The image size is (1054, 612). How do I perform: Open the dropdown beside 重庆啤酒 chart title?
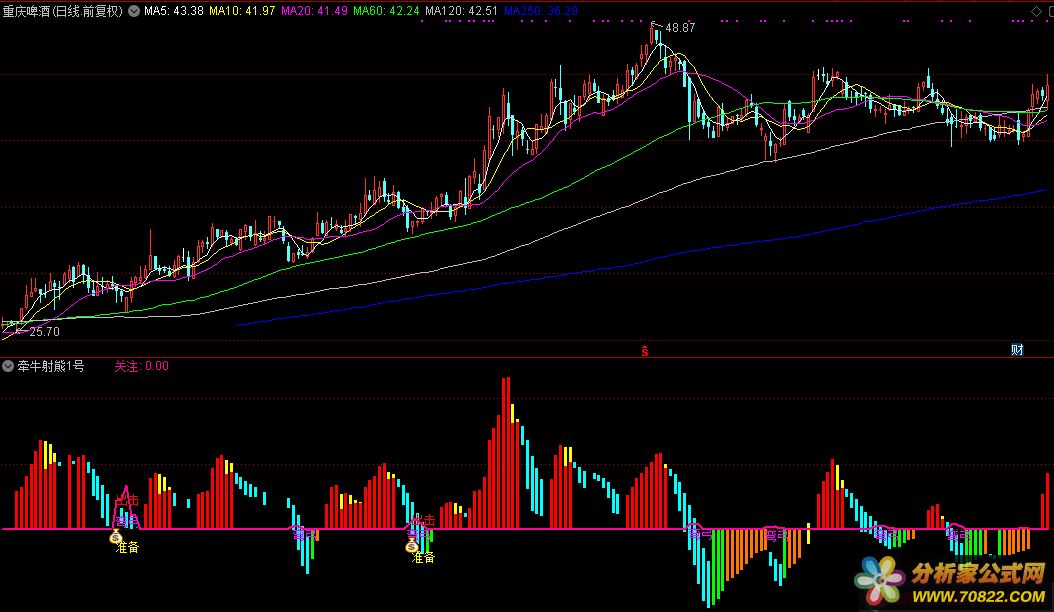134,11
